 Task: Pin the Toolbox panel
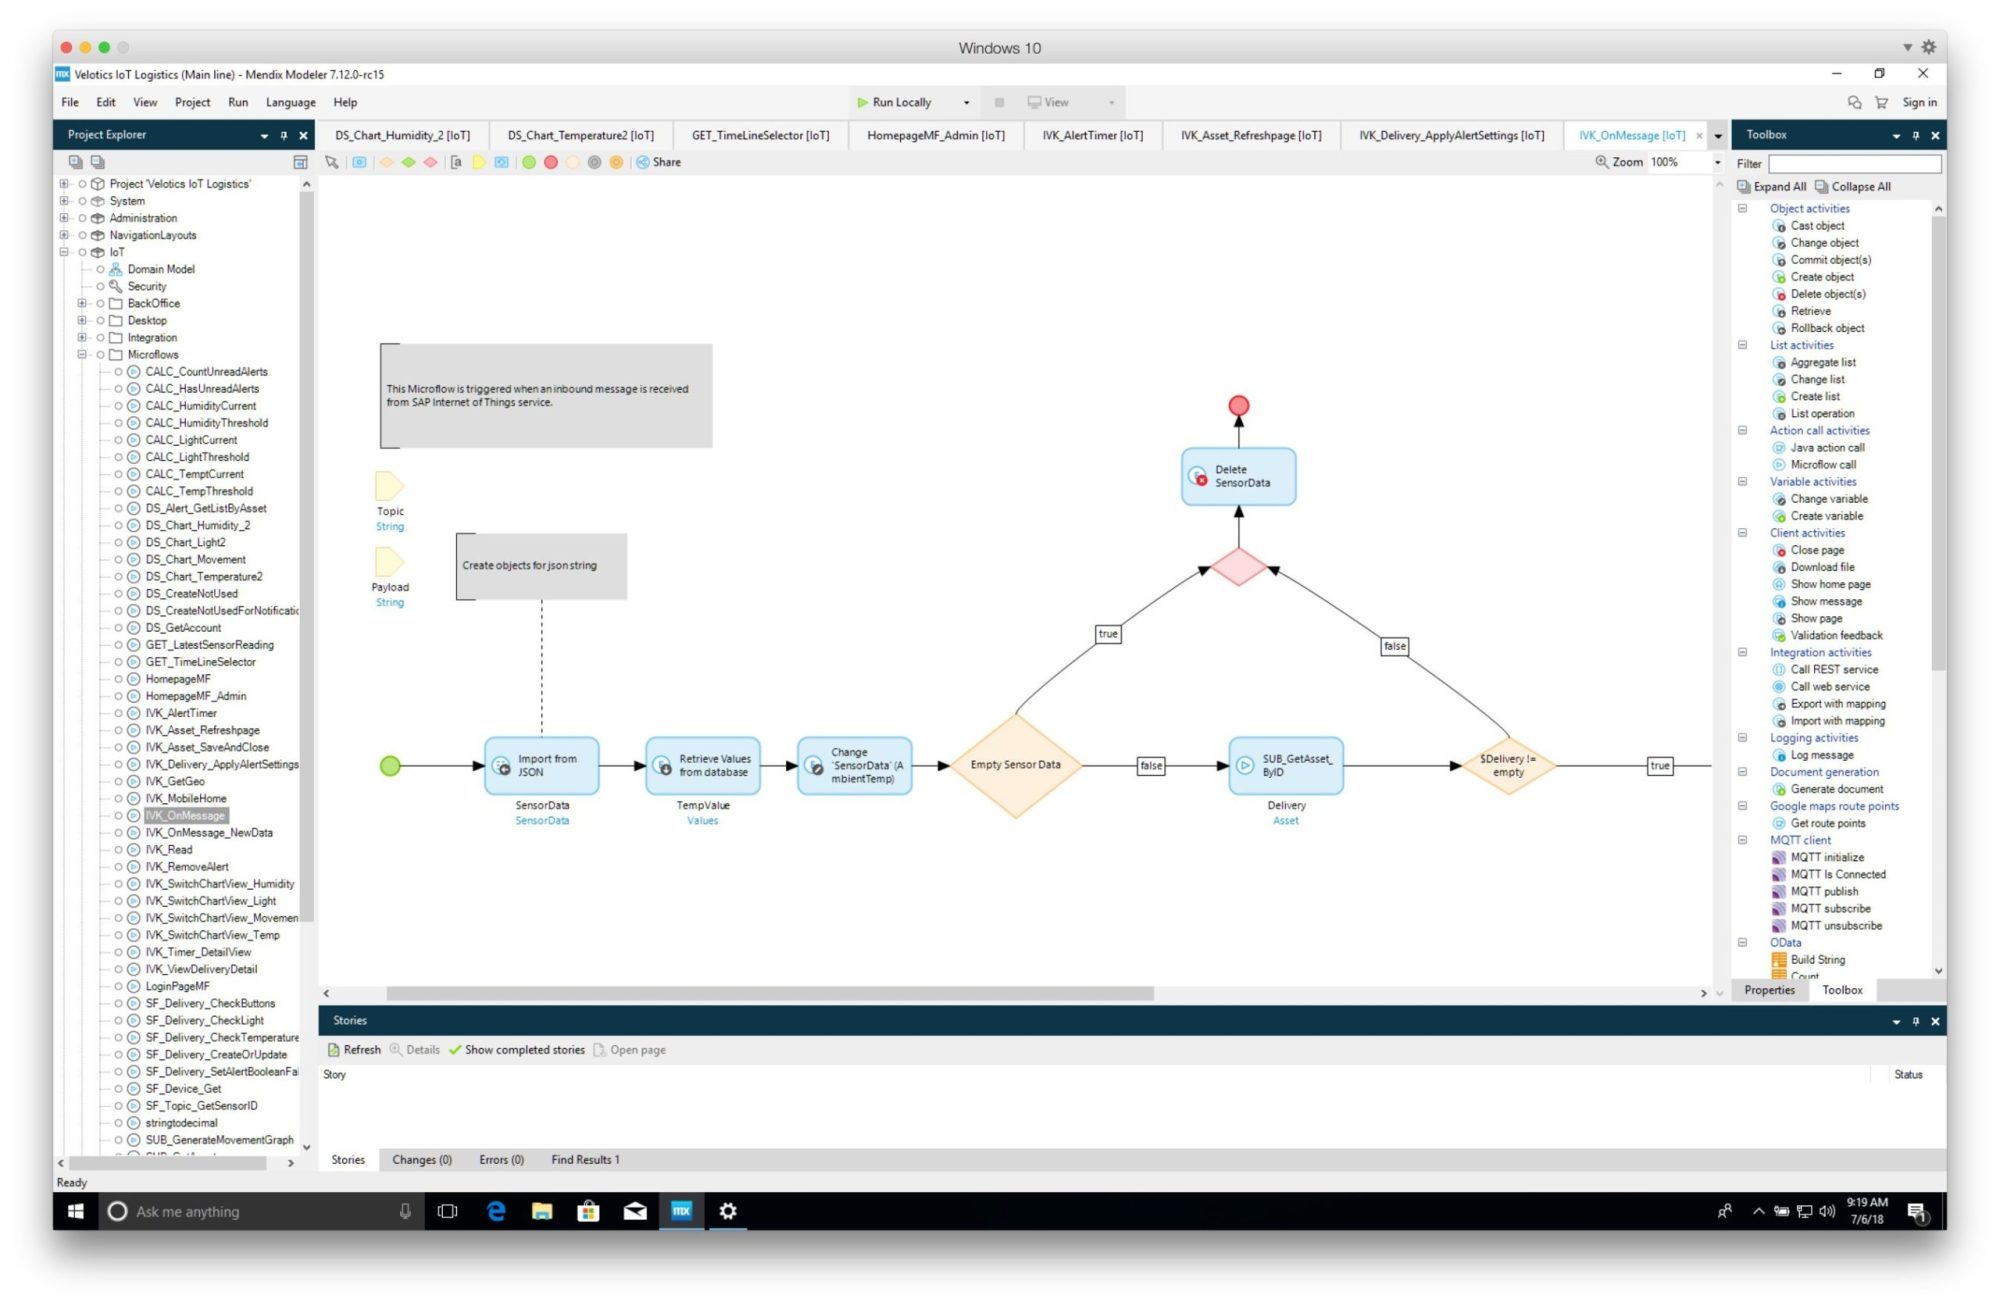[1915, 134]
